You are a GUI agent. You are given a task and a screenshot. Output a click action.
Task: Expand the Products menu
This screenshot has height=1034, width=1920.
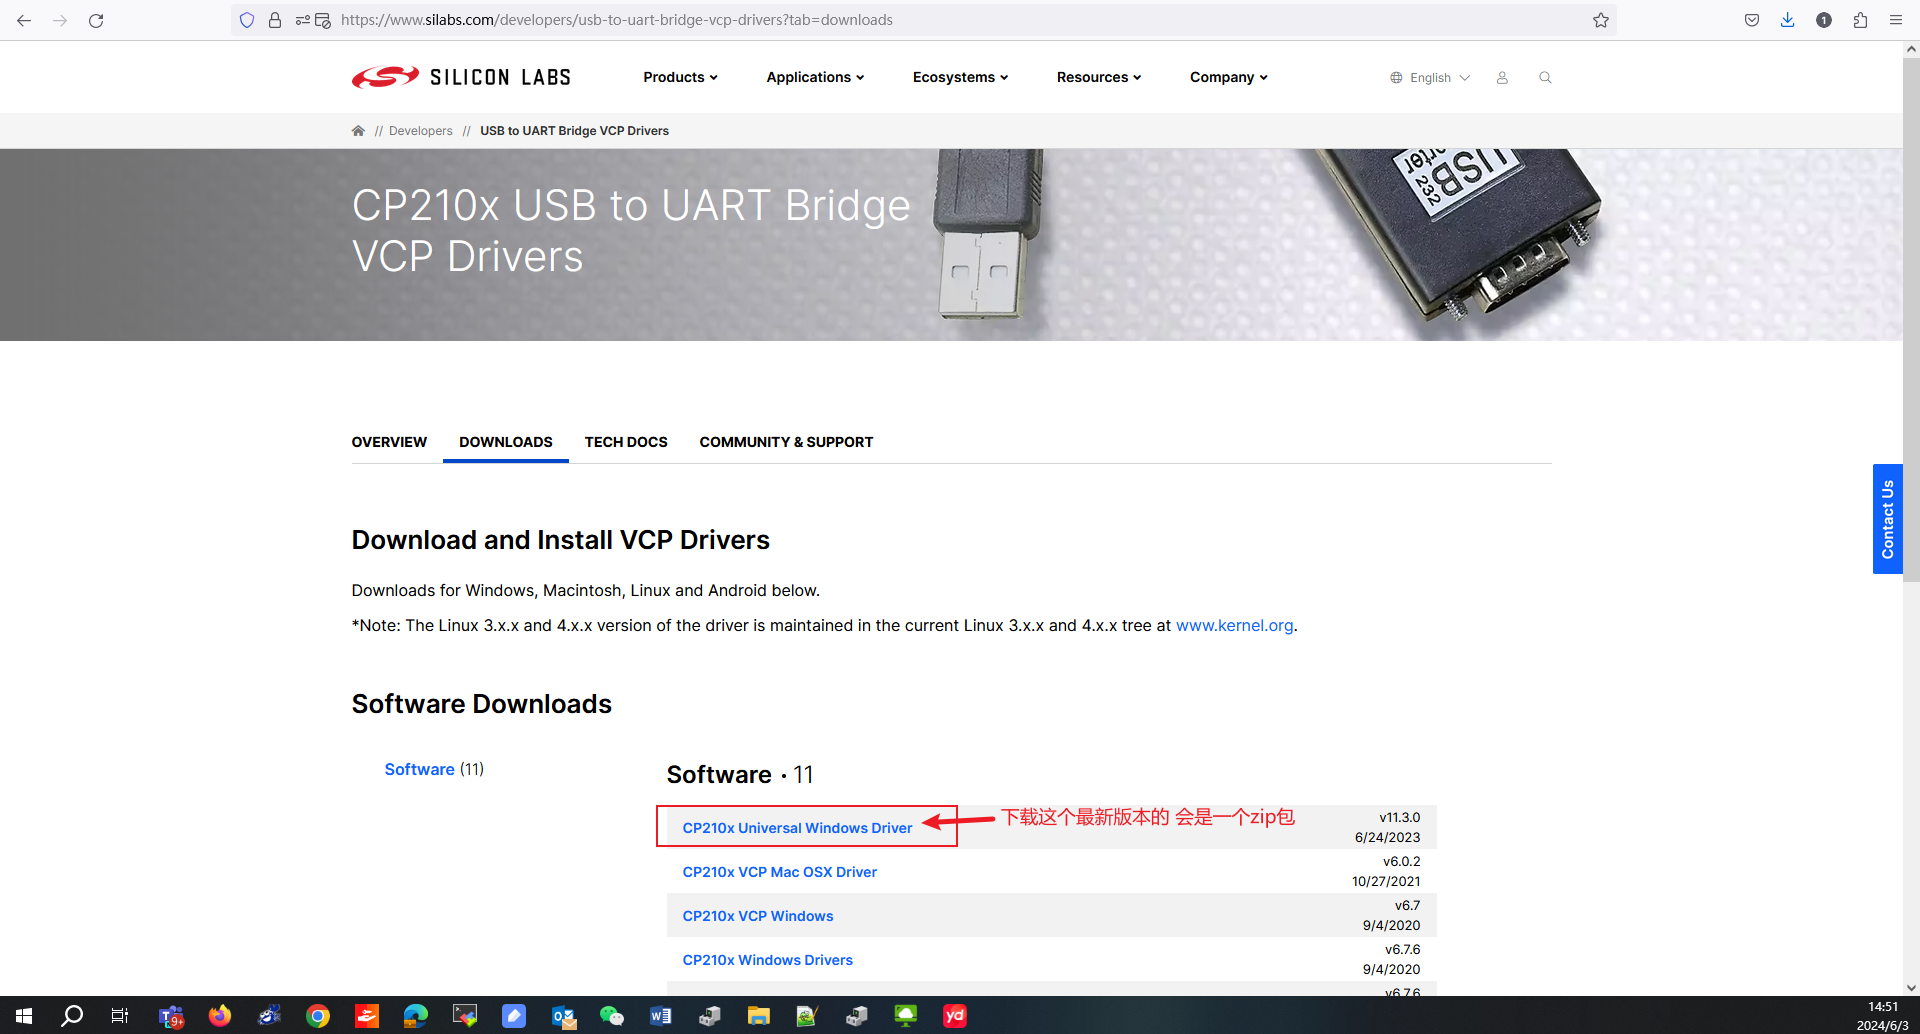[x=680, y=77]
